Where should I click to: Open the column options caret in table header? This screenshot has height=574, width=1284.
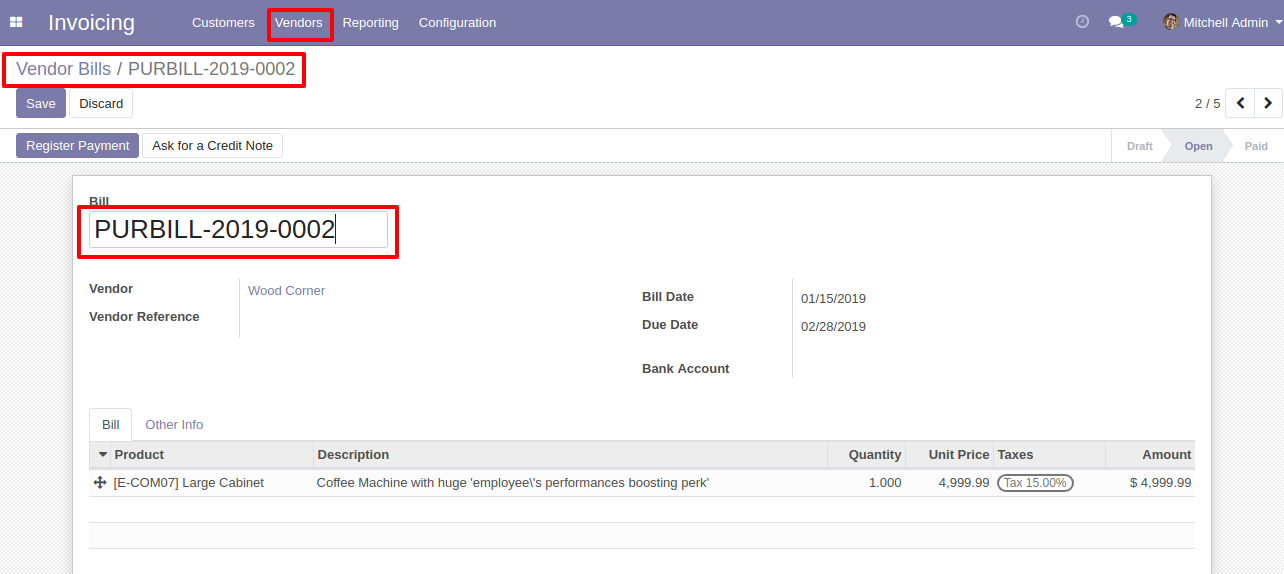pos(102,455)
